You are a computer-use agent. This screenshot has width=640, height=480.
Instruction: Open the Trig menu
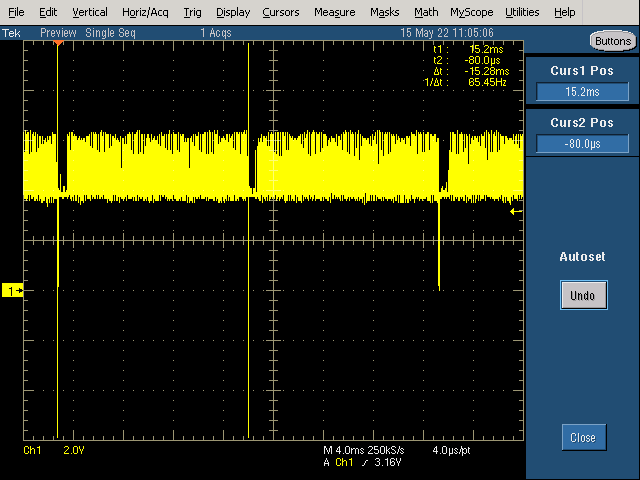click(x=192, y=12)
